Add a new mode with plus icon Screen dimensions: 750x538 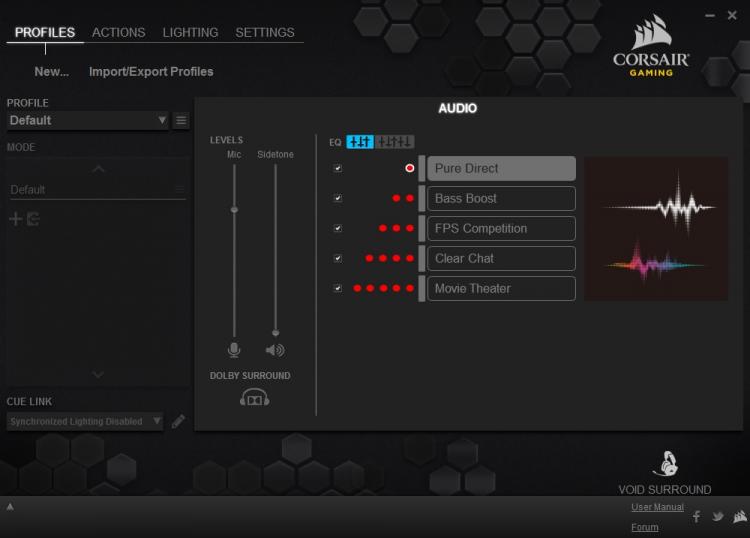[16, 219]
